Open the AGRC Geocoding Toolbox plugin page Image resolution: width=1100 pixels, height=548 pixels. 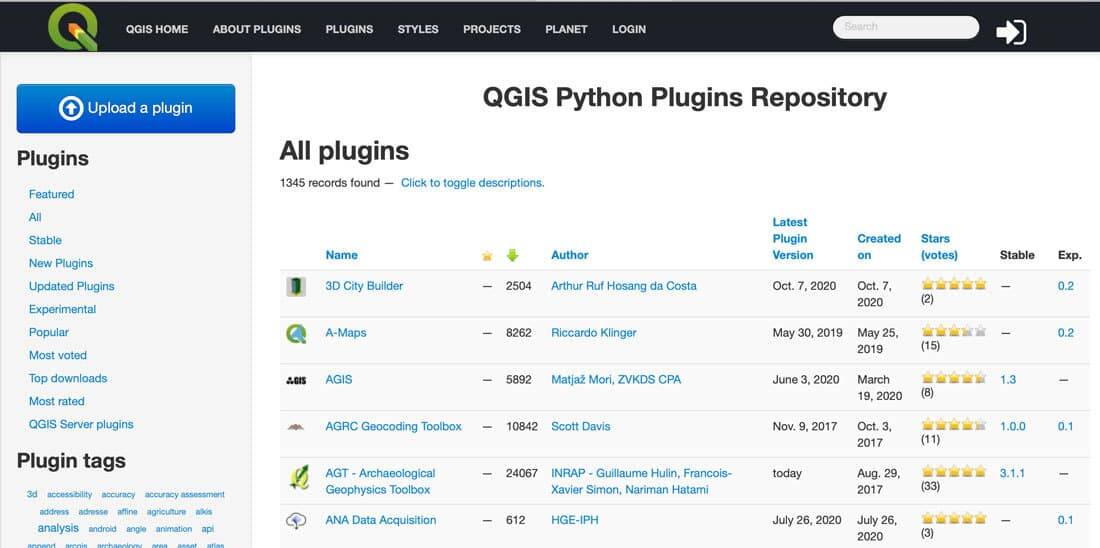click(x=394, y=427)
